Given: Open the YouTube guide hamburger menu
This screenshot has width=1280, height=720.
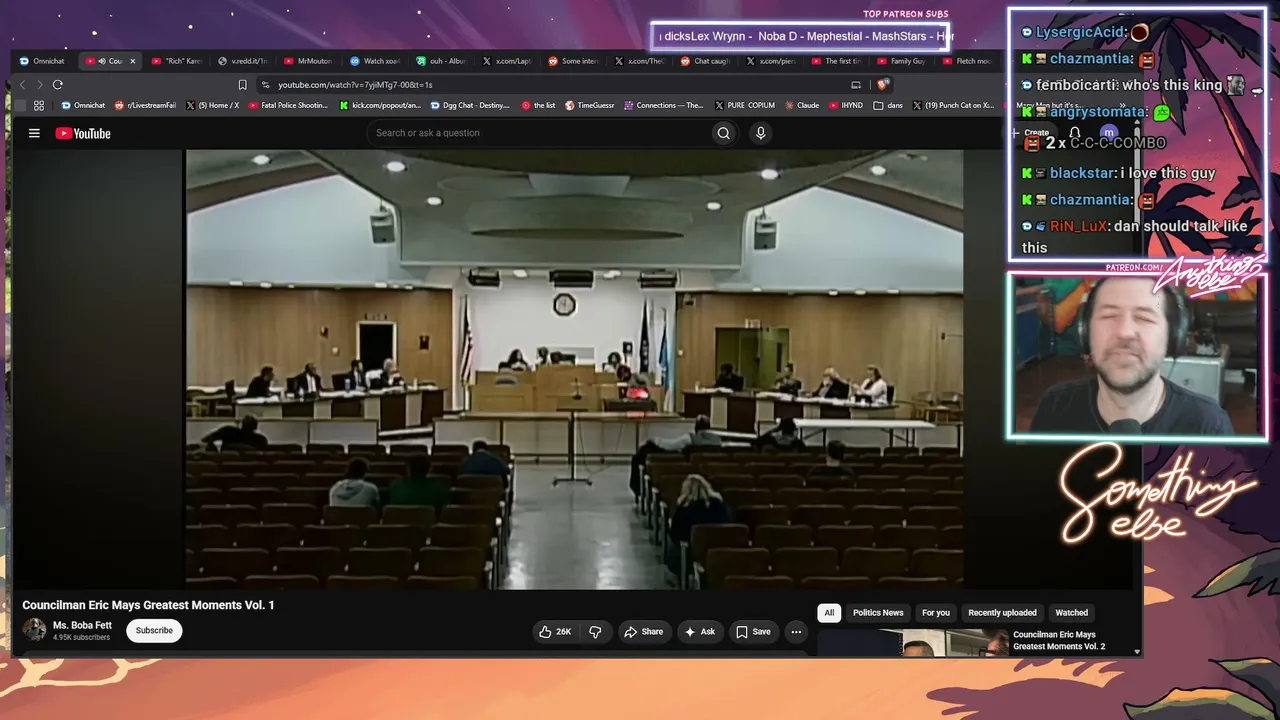Looking at the screenshot, I should coord(34,133).
